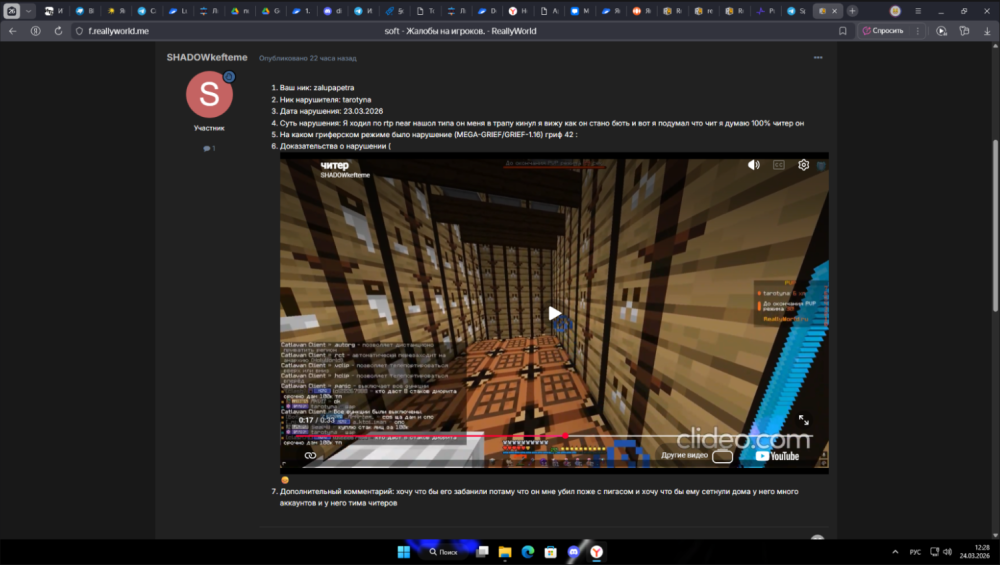
Task: Open the video settings gear
Action: pos(804,165)
